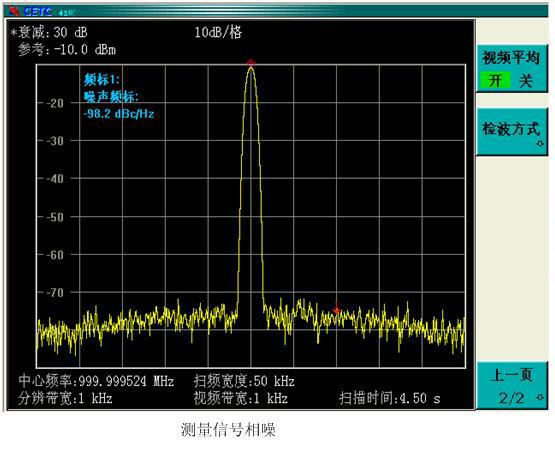Click the reference level -10.0 dBm readout
Screen dimensions: 555x452
point(67,50)
